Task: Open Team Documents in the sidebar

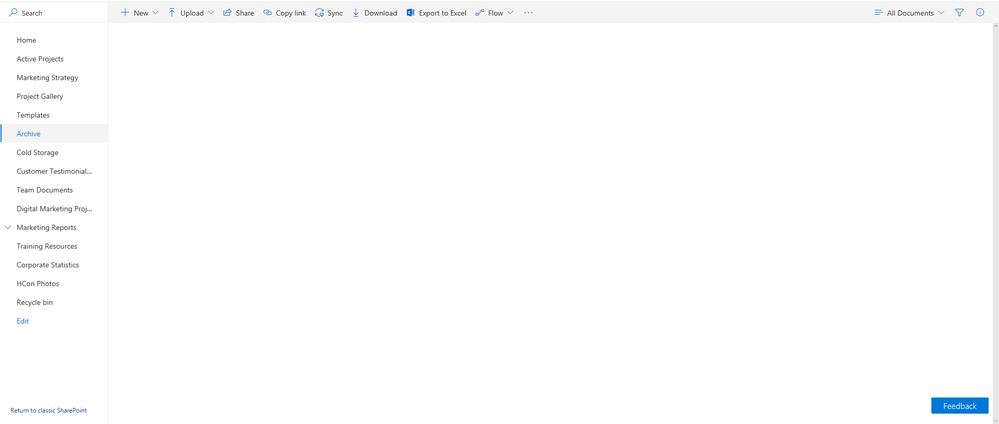Action: 45,190
